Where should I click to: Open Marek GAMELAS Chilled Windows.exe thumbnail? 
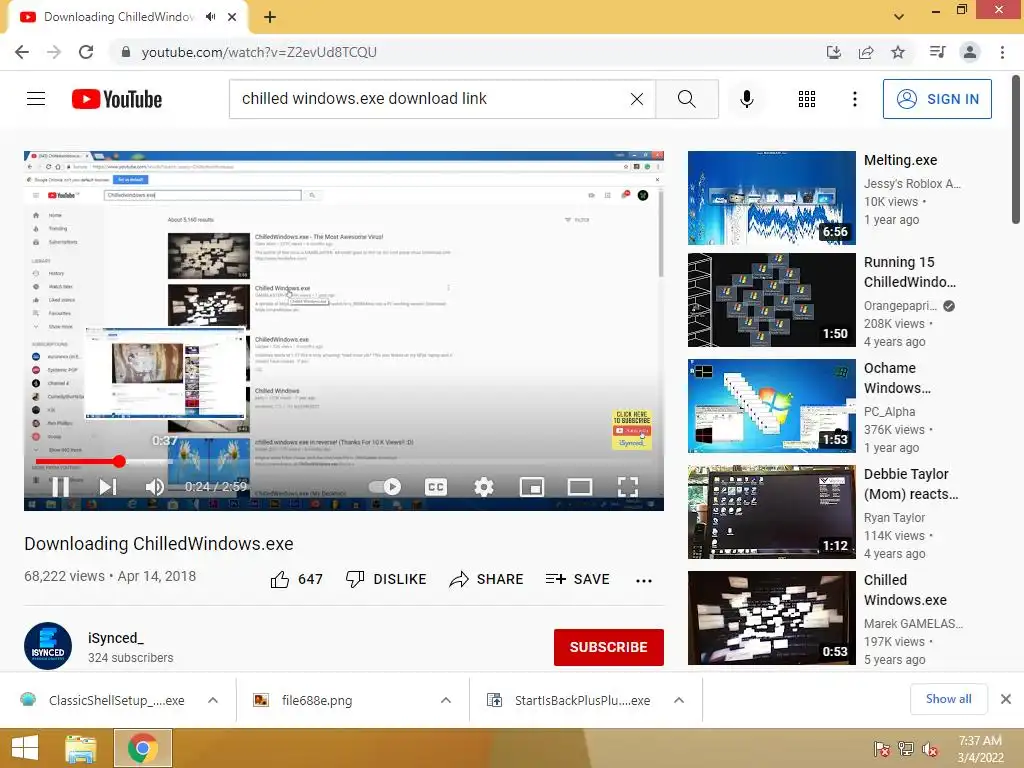771,618
